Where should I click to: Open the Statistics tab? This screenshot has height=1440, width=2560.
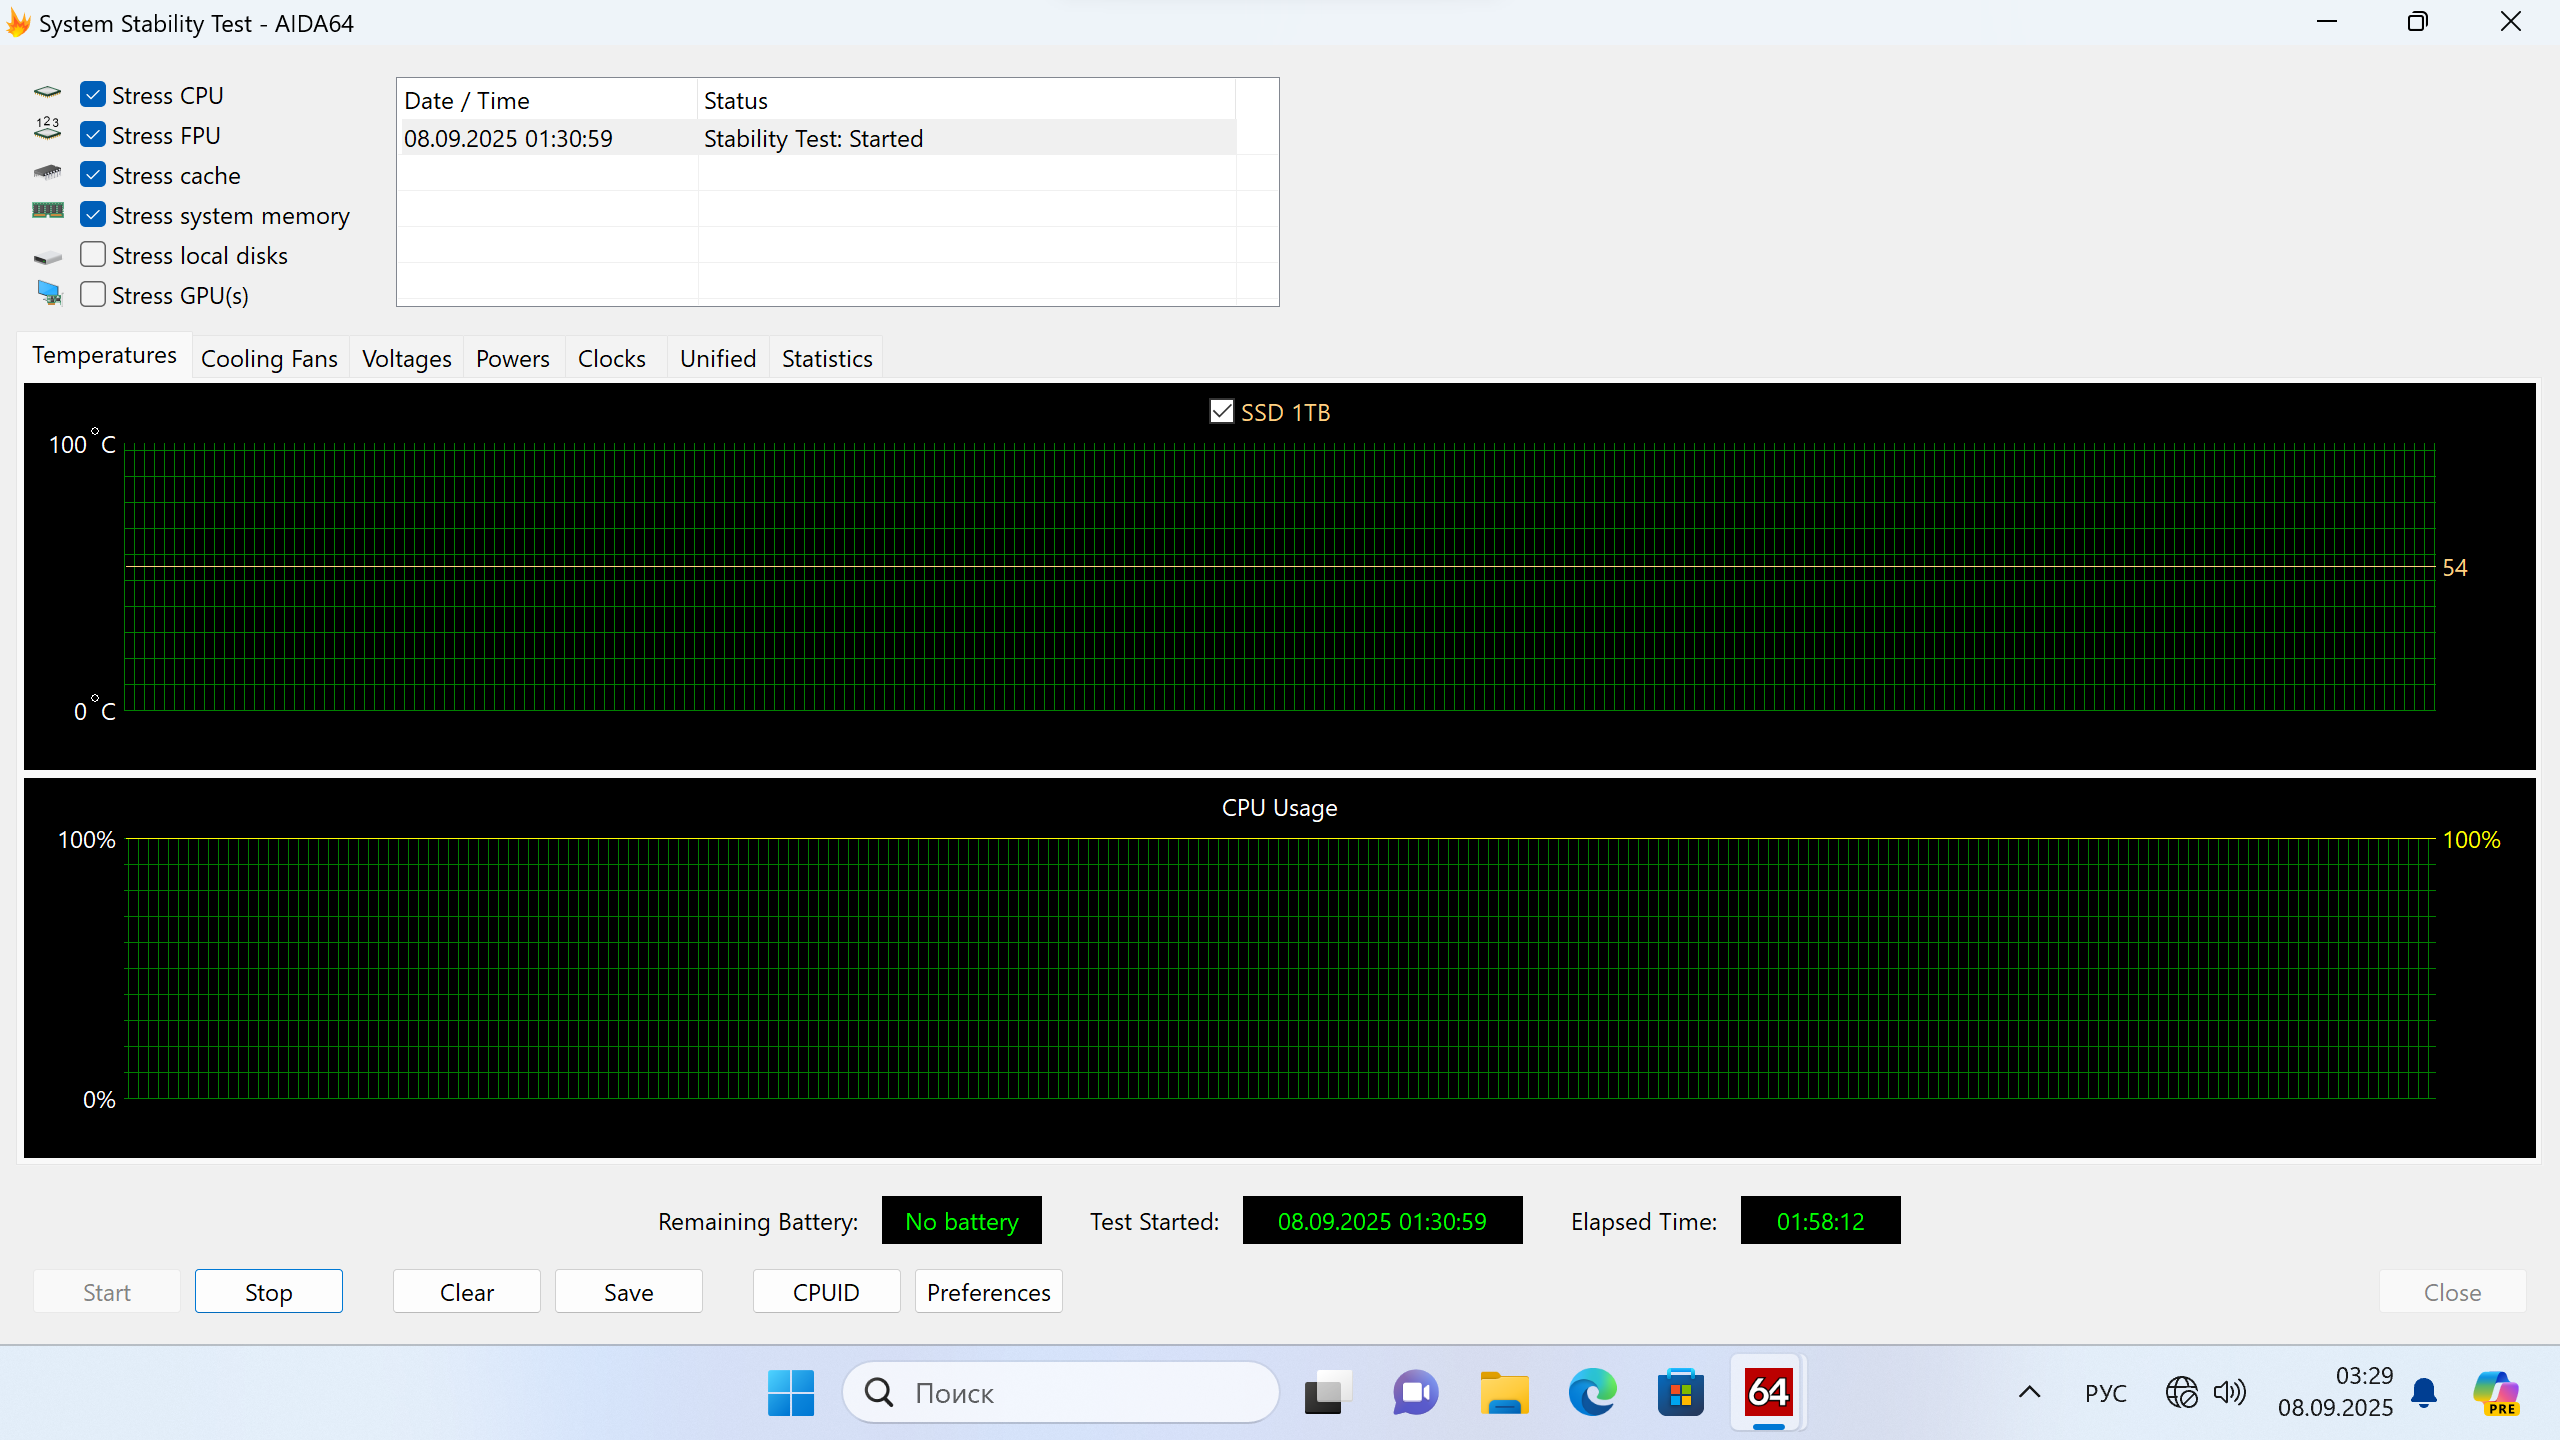(x=826, y=358)
